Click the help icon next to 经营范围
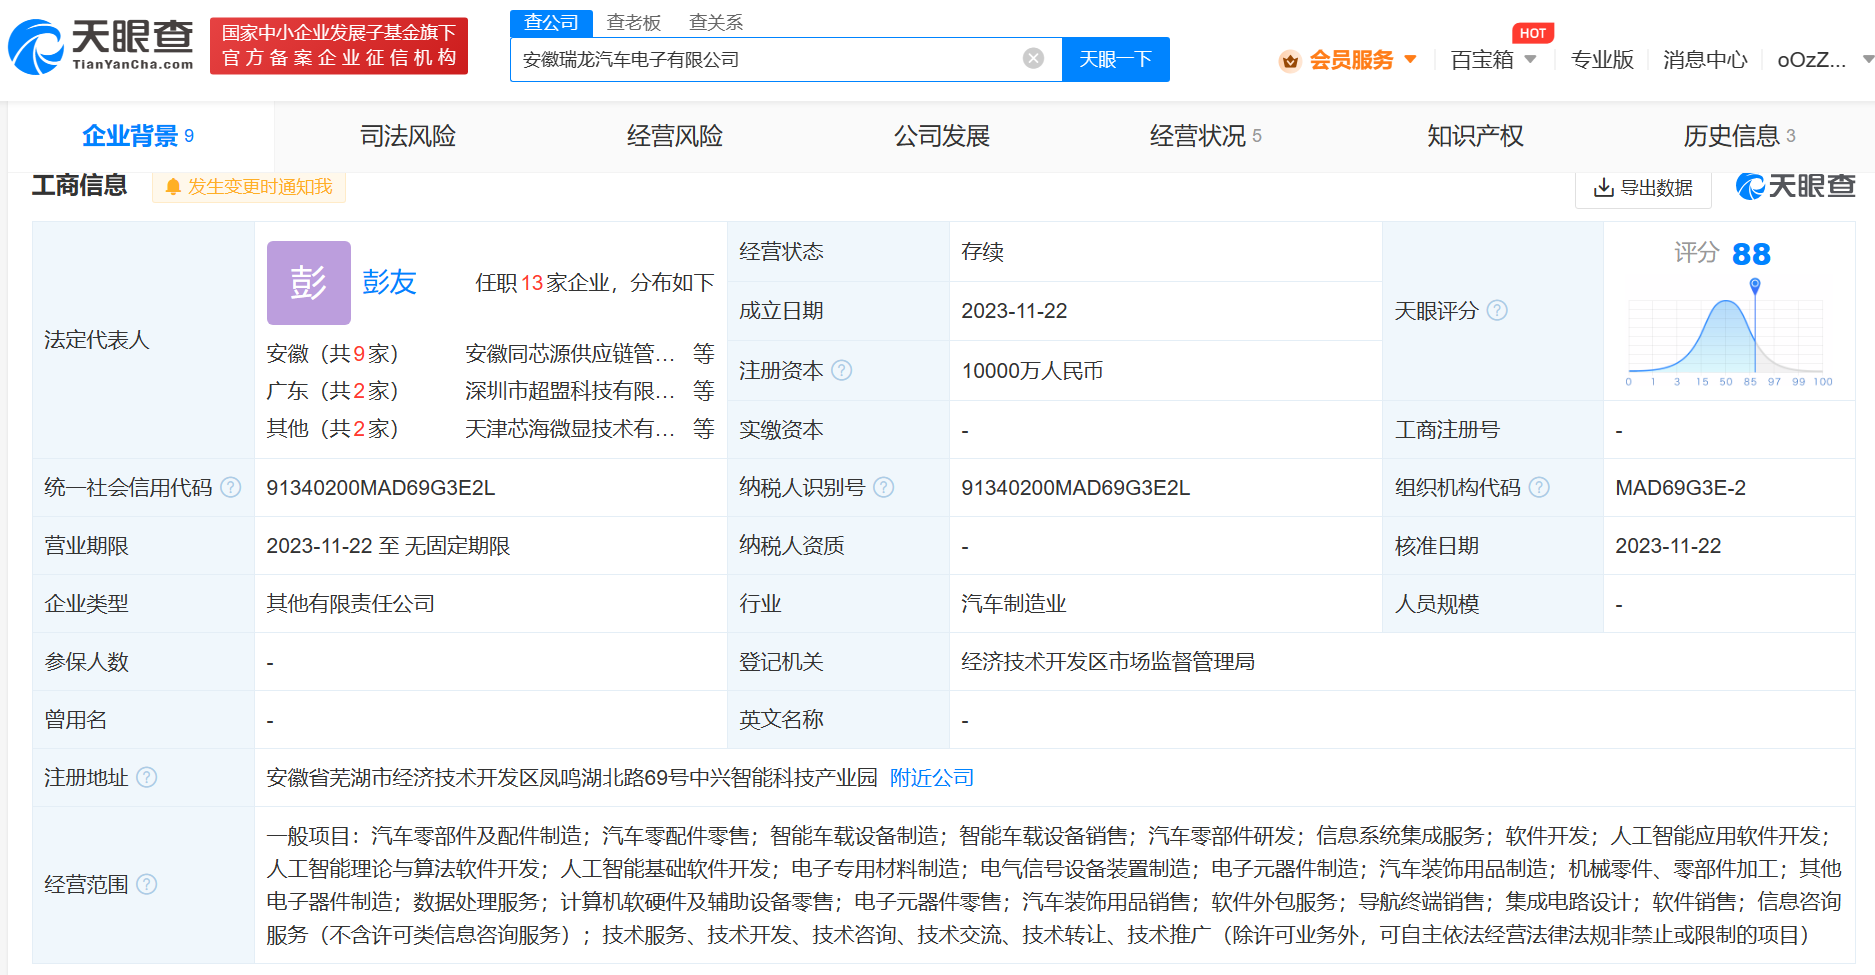 tap(147, 885)
